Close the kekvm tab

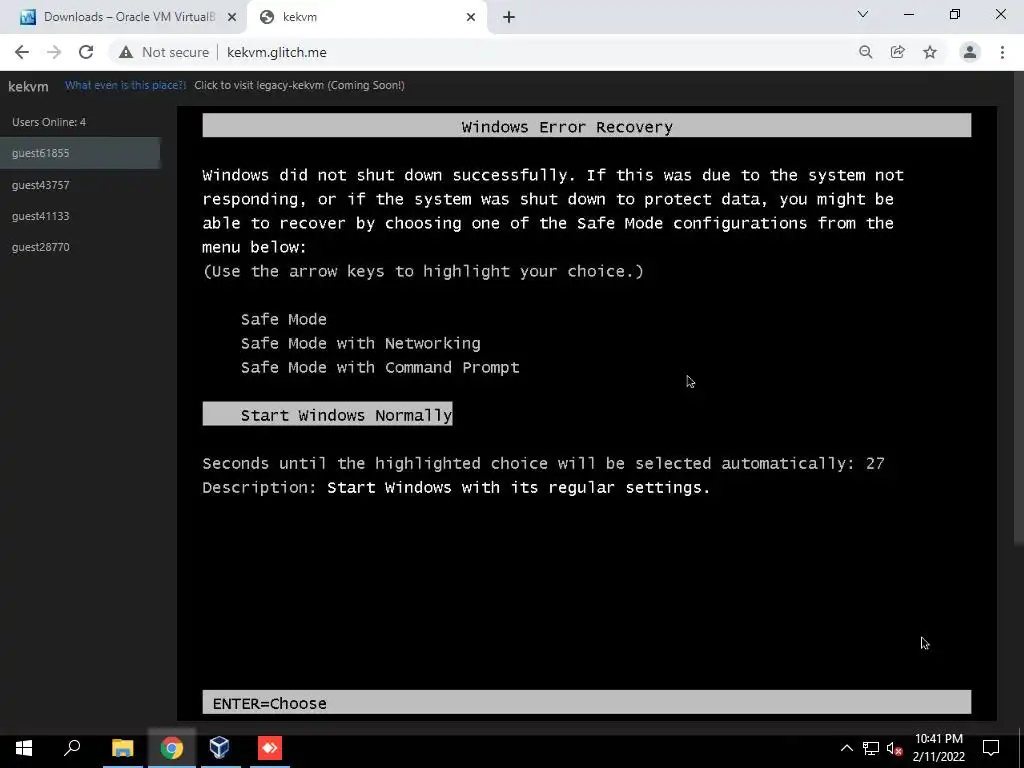pyautogui.click(x=471, y=17)
